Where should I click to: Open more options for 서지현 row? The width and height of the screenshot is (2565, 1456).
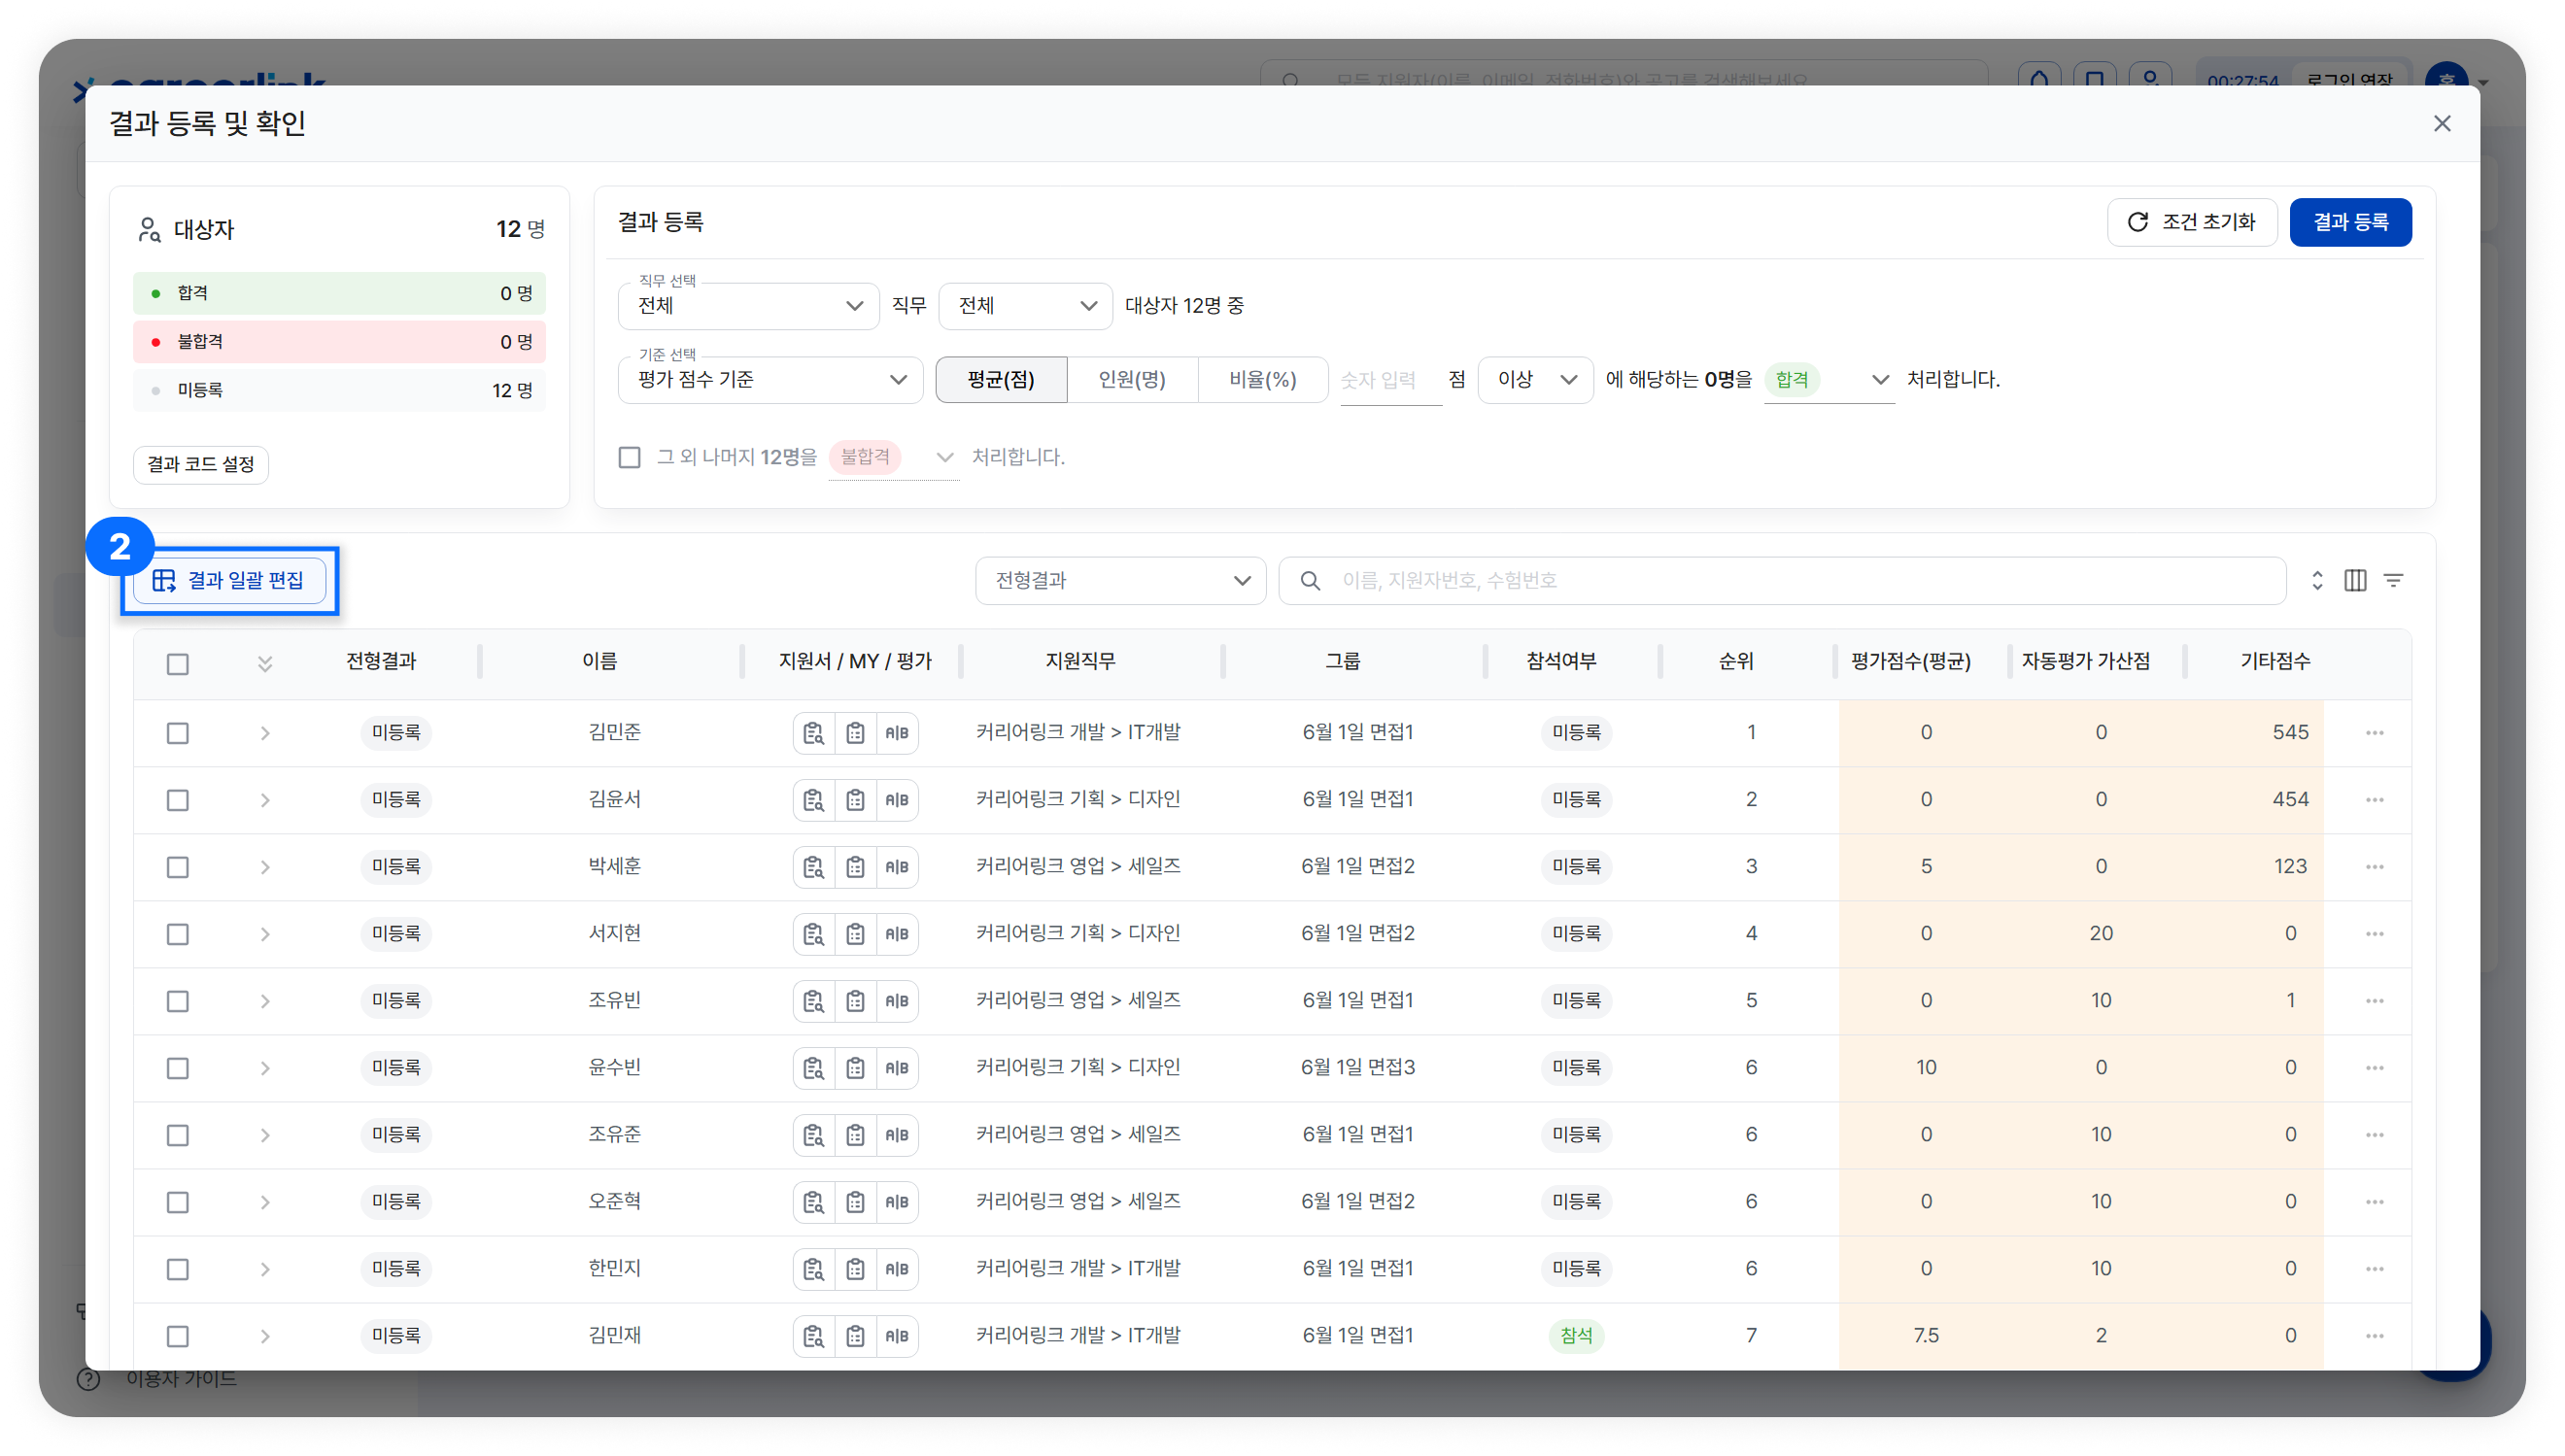click(x=2375, y=934)
